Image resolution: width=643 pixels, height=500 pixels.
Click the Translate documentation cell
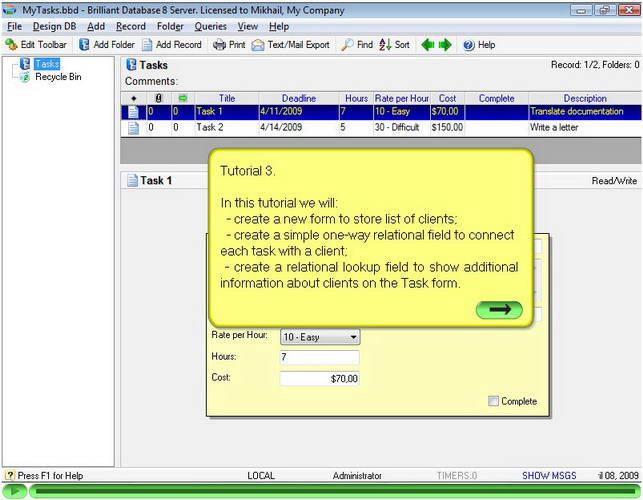585,112
